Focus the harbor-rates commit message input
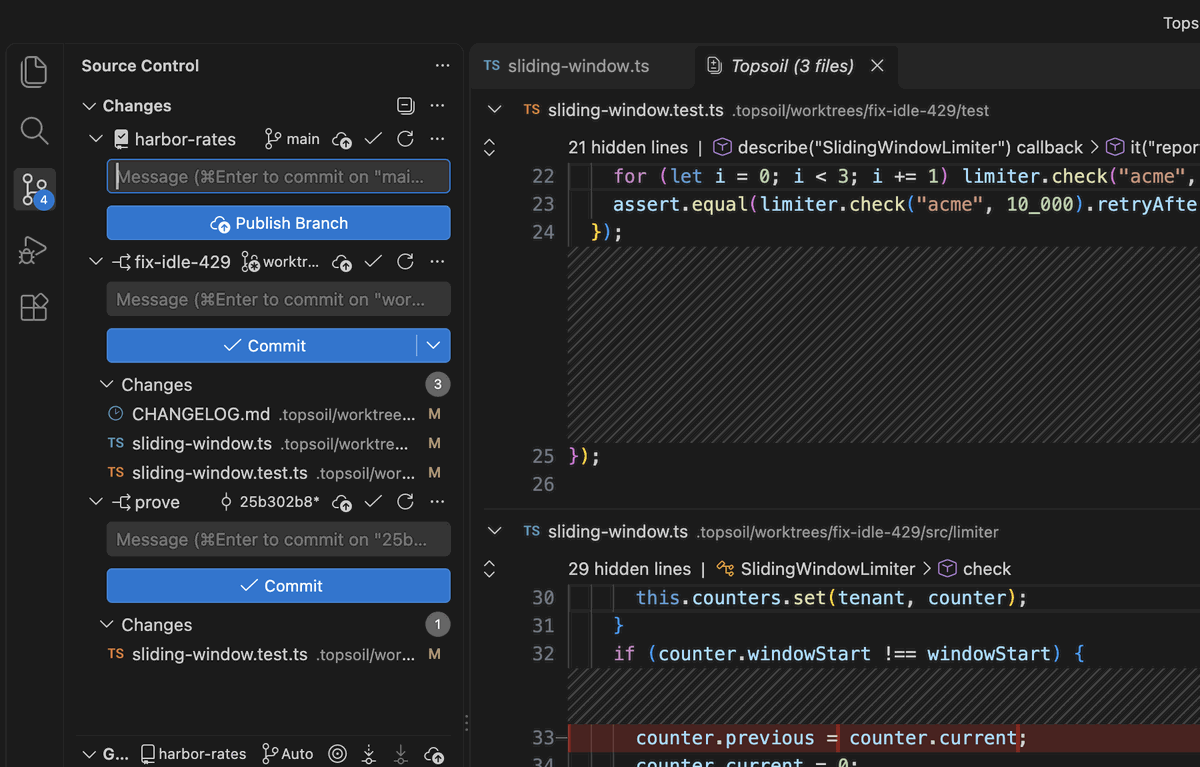Viewport: 1200px width, 767px height. [279, 177]
